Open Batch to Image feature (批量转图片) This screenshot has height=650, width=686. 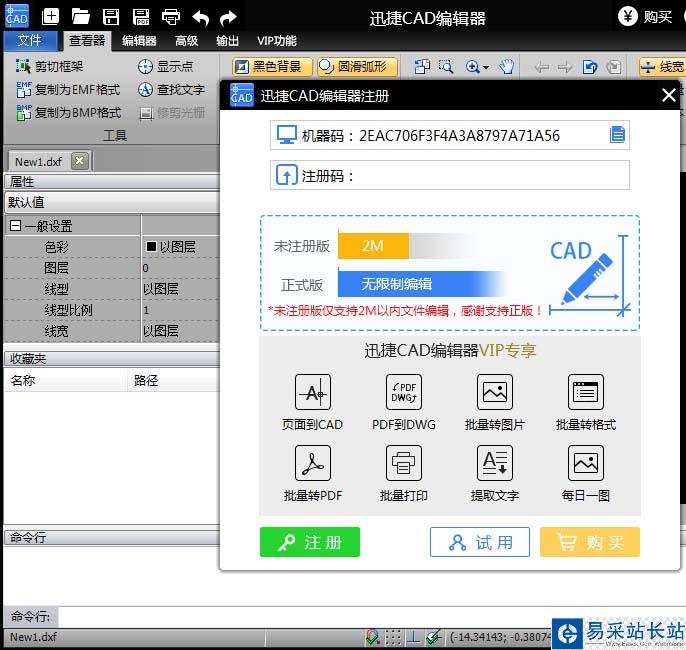click(x=494, y=403)
